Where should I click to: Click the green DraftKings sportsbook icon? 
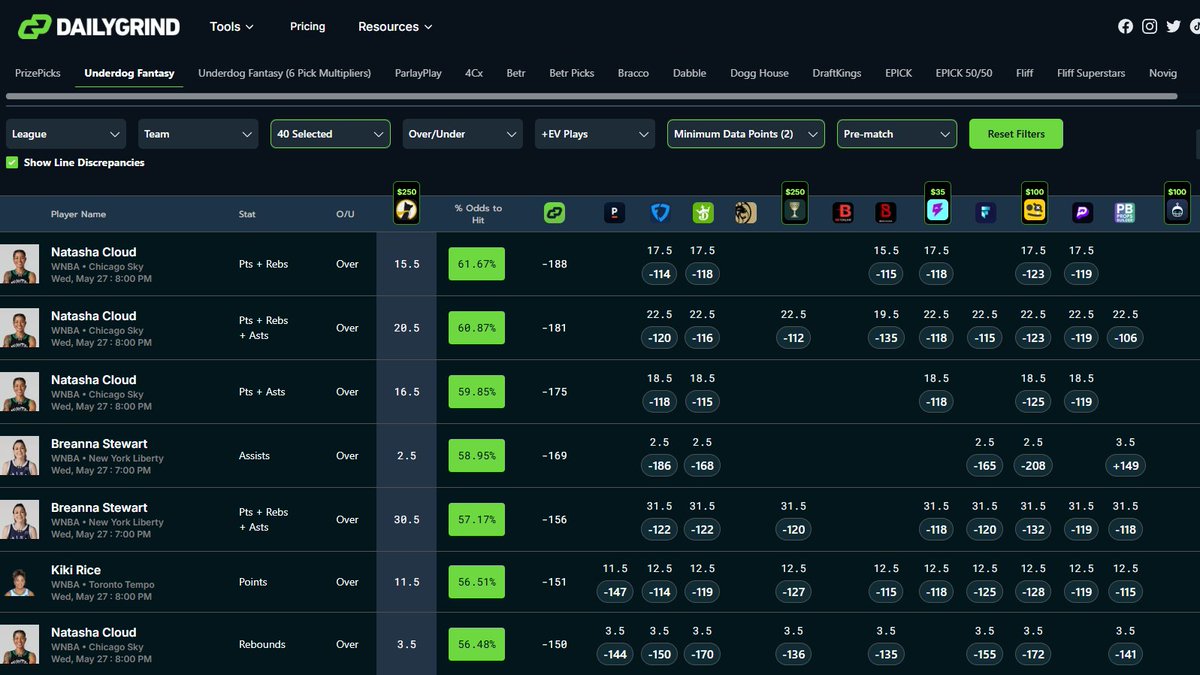[x=703, y=212]
